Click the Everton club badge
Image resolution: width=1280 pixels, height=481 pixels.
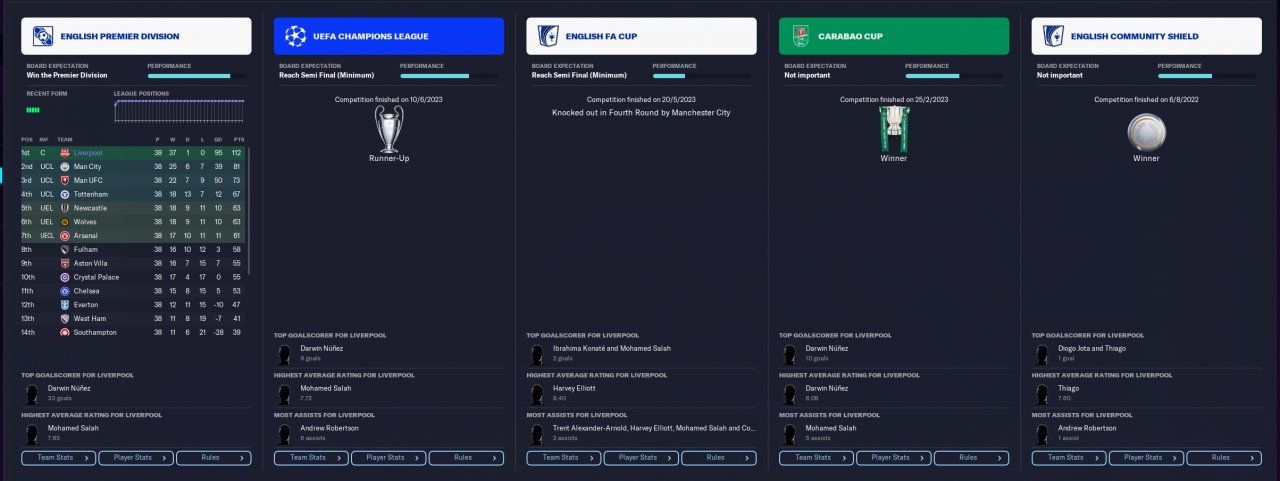point(65,304)
